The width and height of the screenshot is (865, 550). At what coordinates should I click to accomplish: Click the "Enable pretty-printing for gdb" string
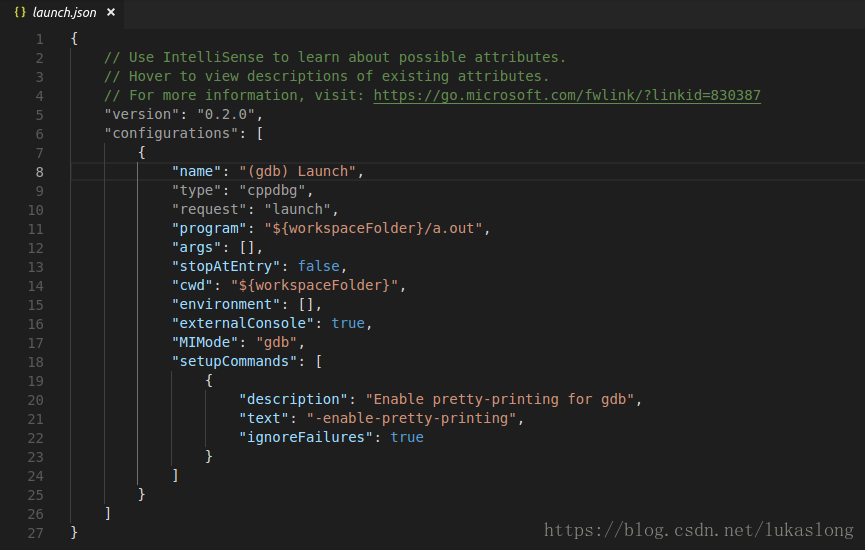click(x=500, y=399)
